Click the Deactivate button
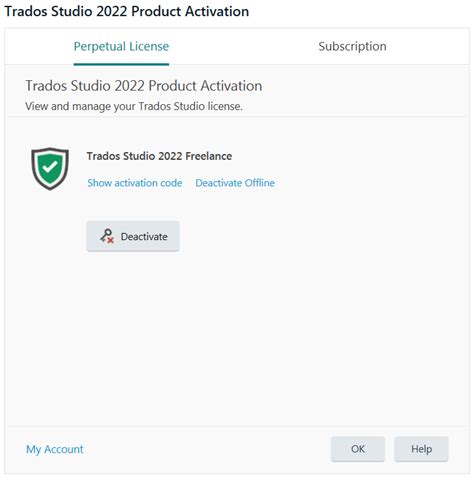This screenshot has height=477, width=474. [133, 236]
